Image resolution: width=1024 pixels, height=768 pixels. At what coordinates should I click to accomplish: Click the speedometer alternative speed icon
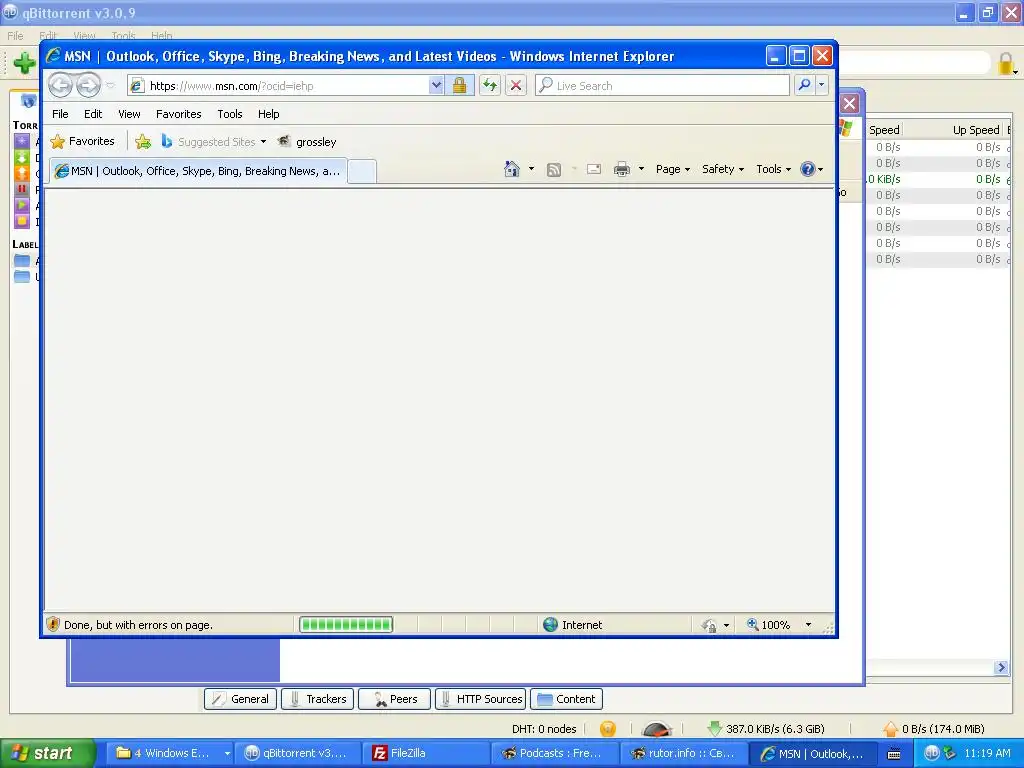[x=656, y=729]
